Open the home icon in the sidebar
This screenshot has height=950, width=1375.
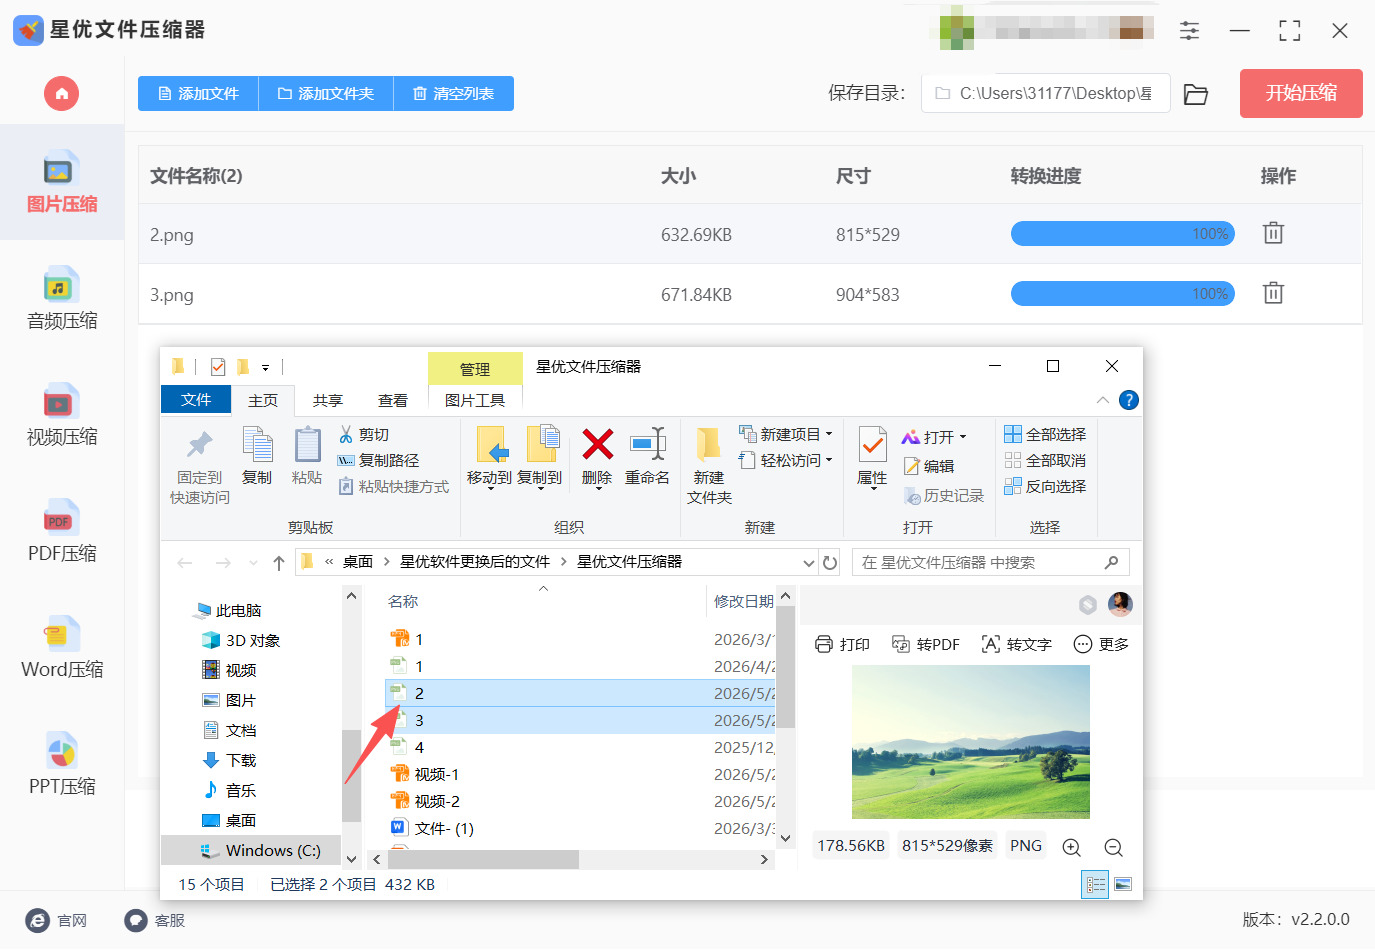point(61,94)
